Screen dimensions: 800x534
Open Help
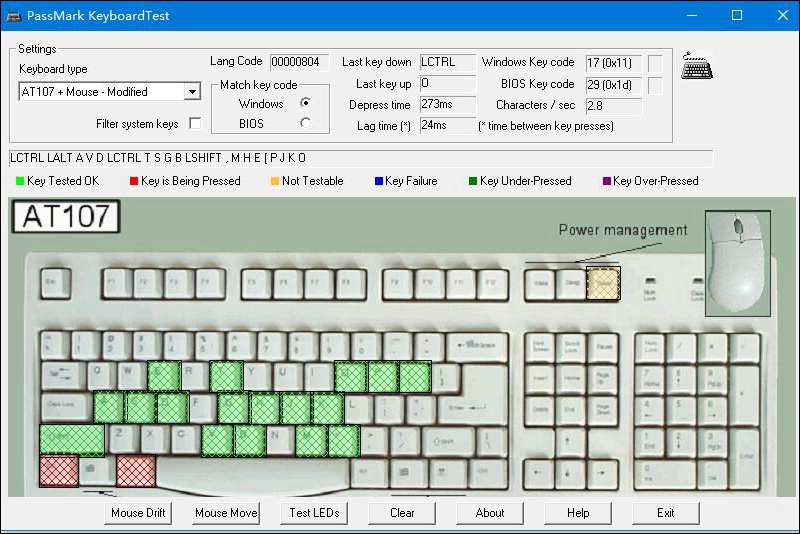pyautogui.click(x=578, y=513)
